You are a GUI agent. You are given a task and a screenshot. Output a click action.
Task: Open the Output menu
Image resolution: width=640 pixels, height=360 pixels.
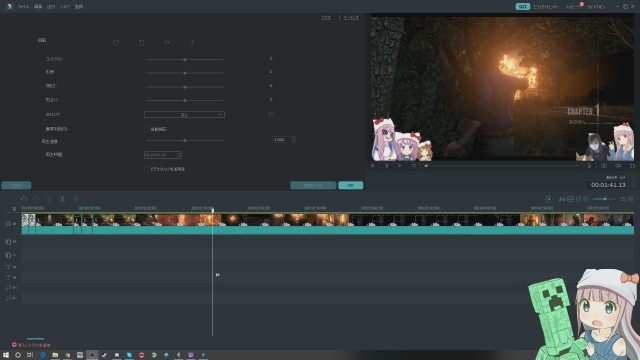tap(51, 7)
